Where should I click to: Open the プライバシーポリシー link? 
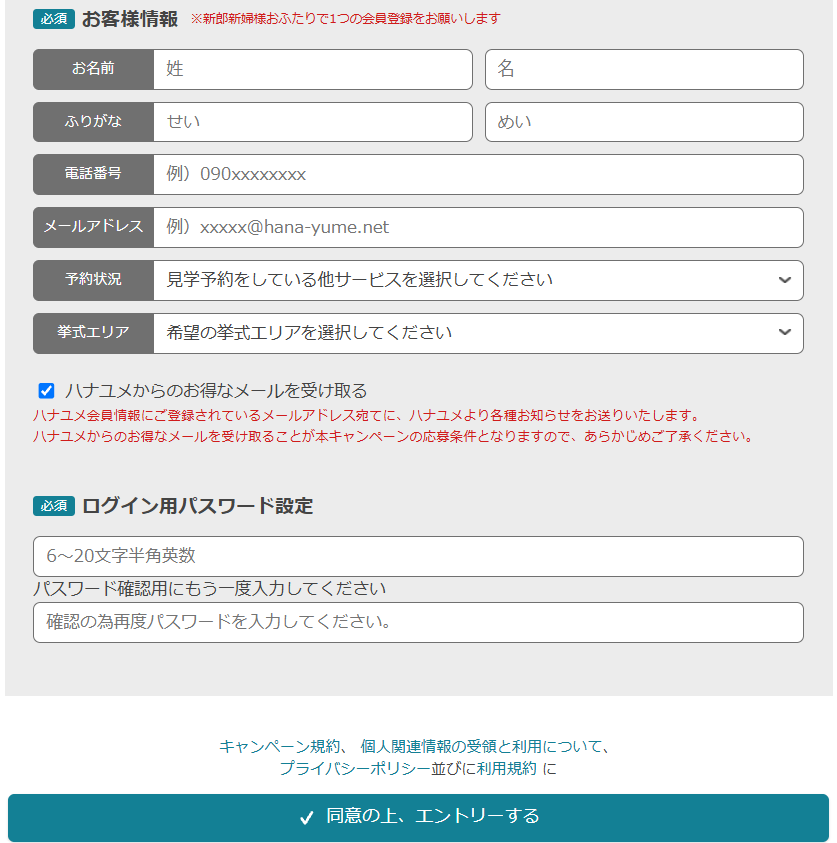(355, 768)
